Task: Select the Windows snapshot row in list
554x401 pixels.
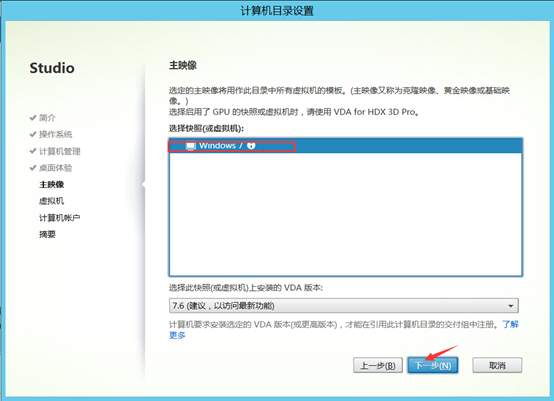Action: click(346, 146)
